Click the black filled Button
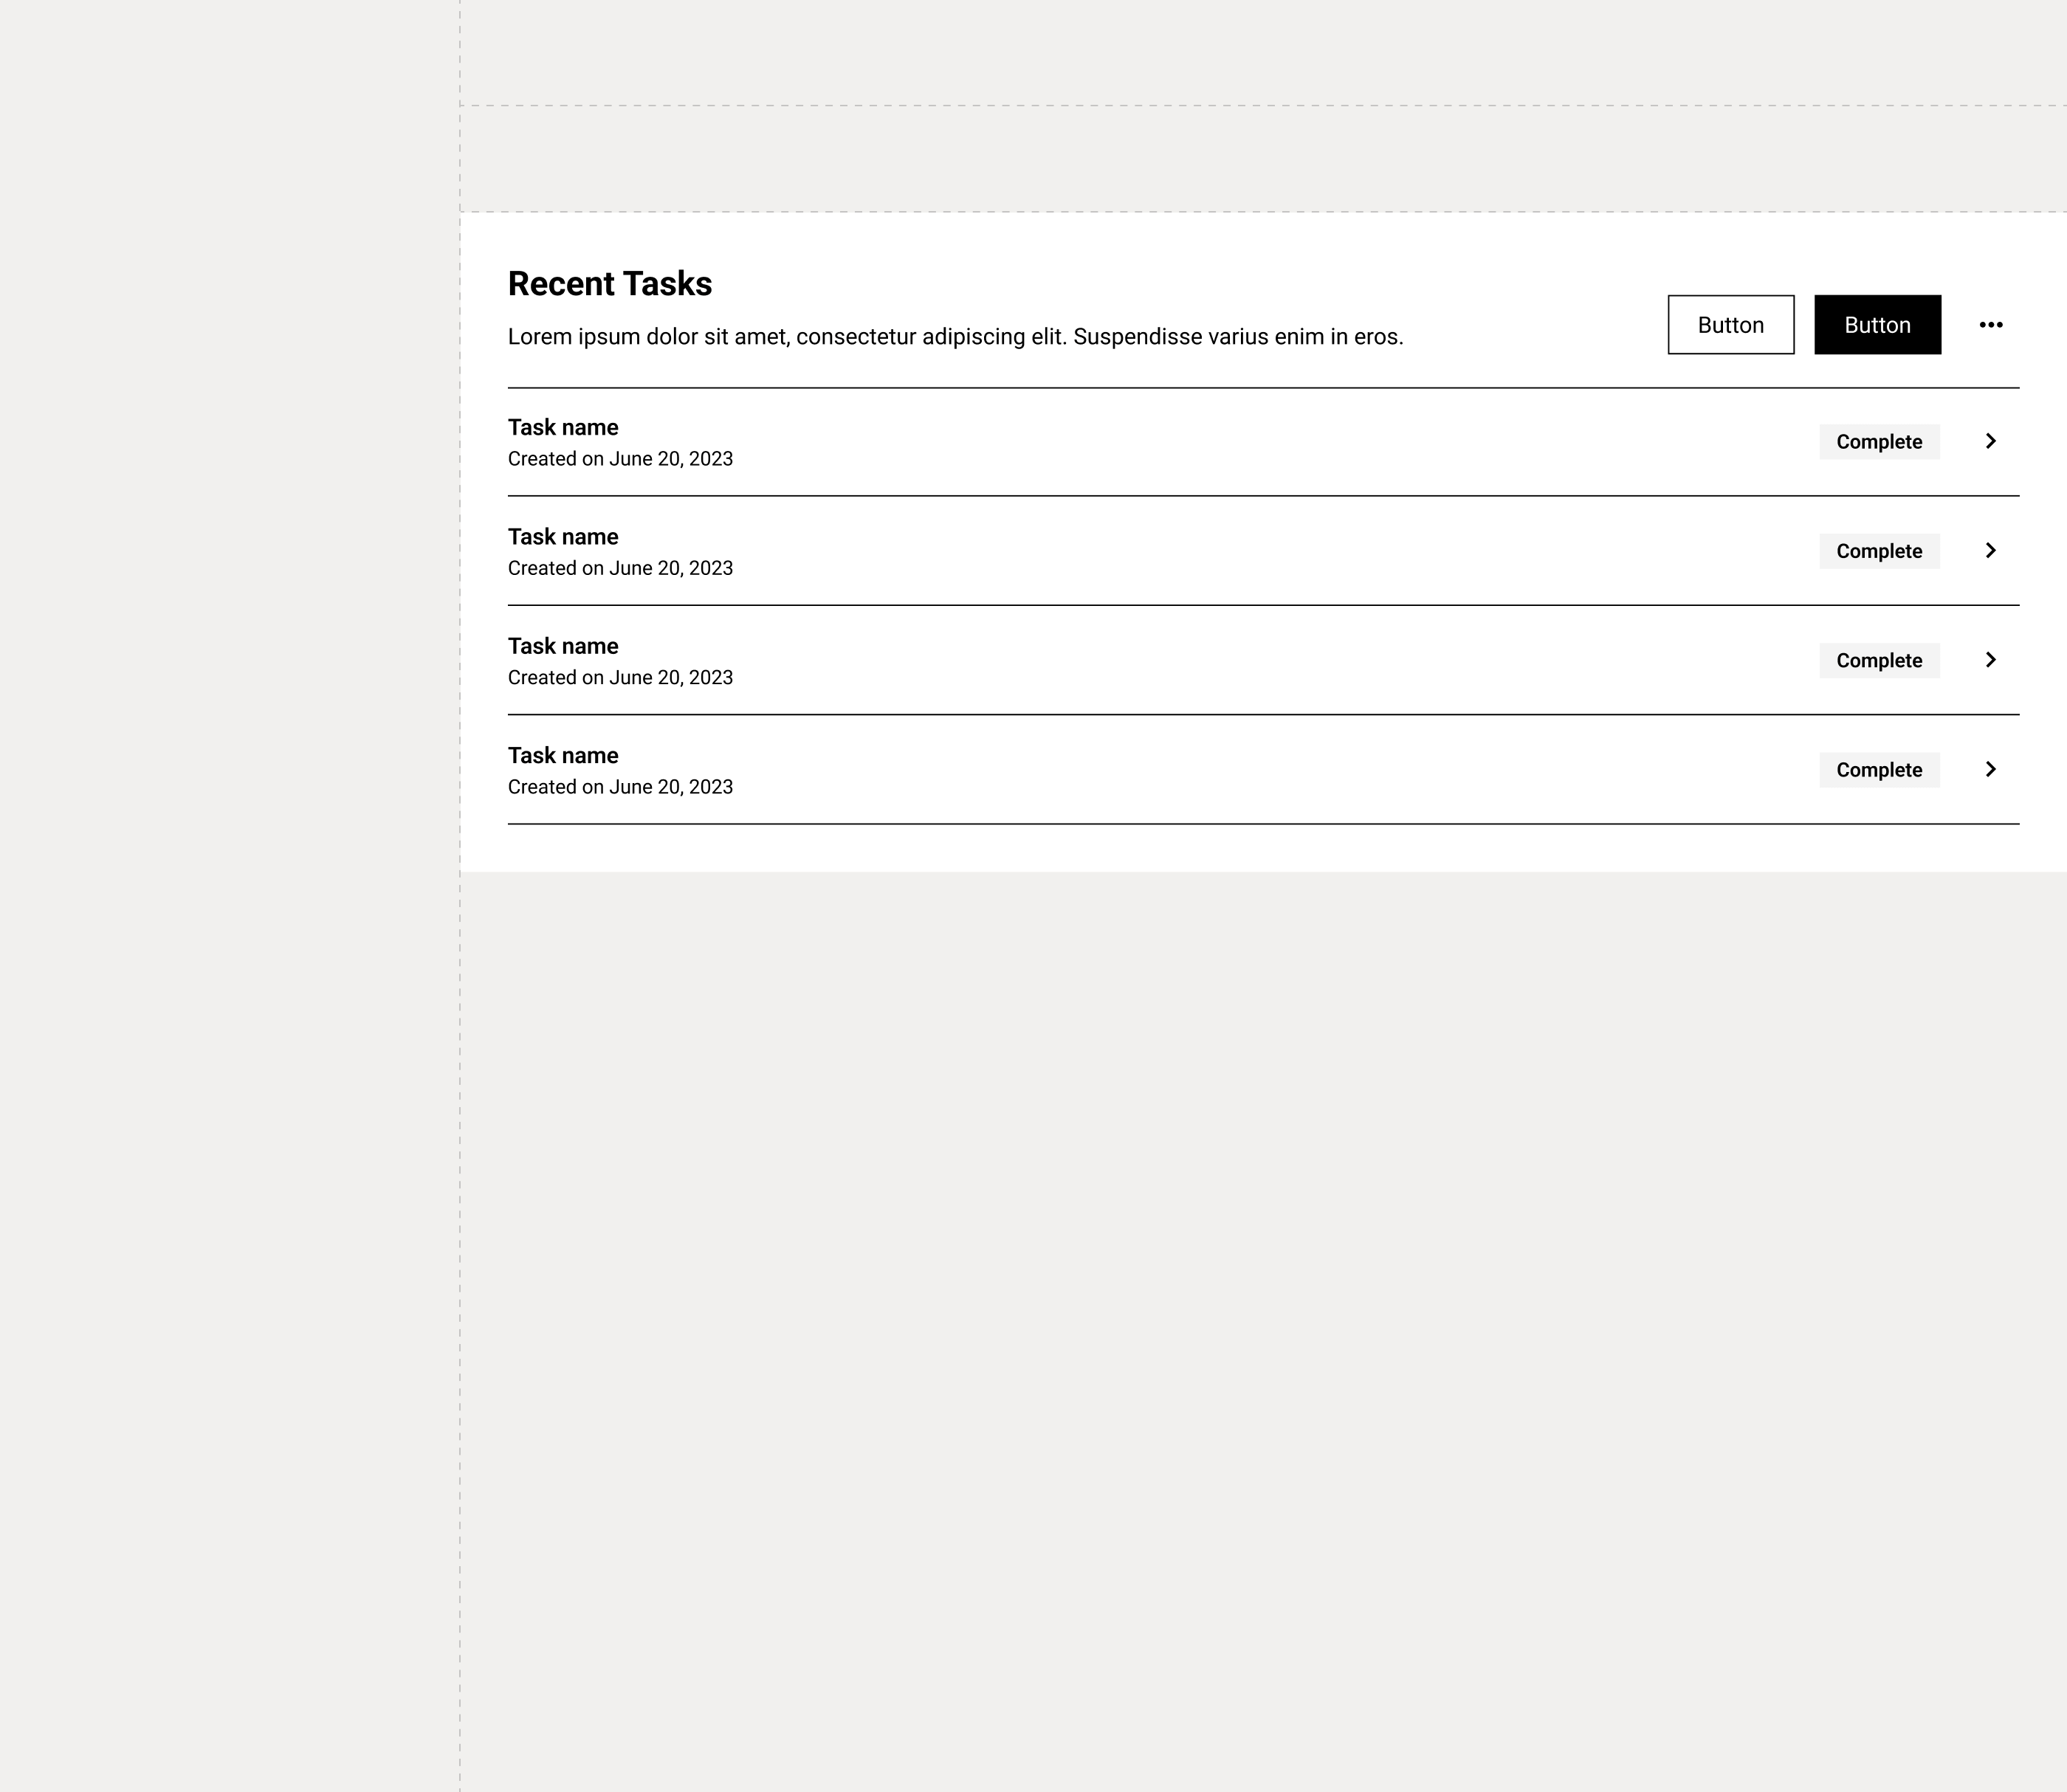2067x1792 pixels. tap(1877, 325)
